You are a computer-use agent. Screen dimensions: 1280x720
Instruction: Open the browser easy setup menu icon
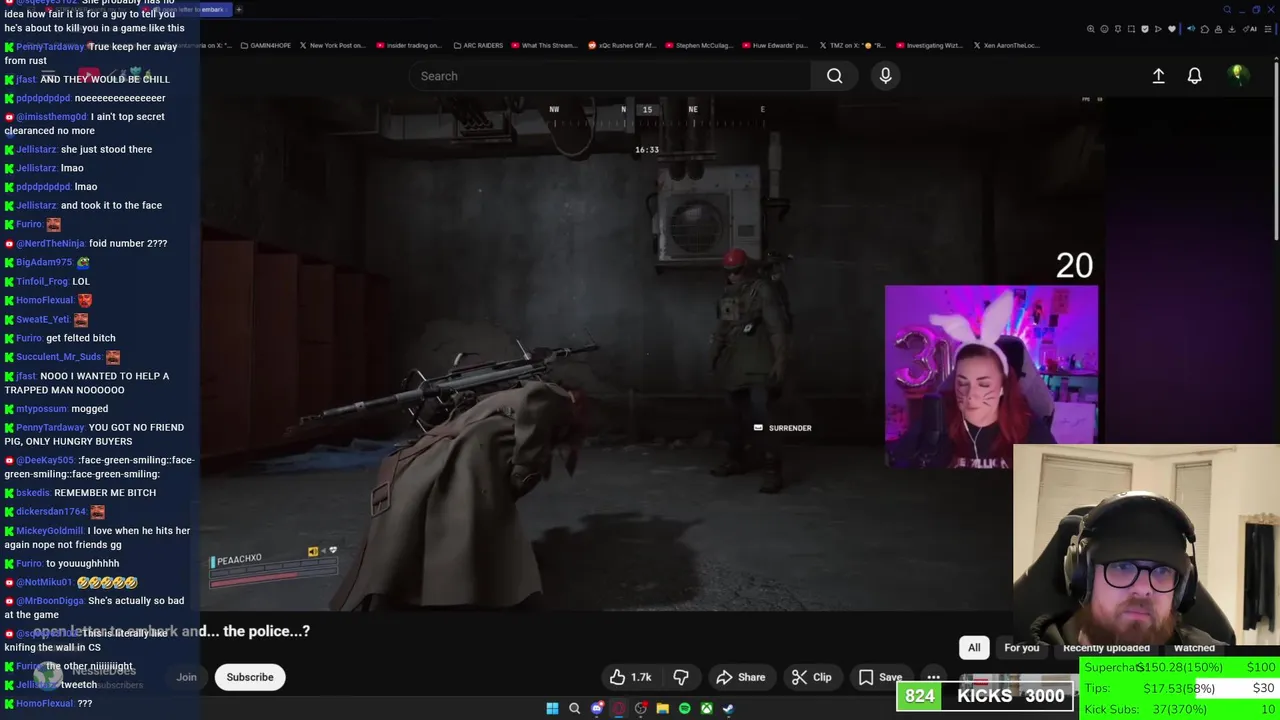click(x=1268, y=29)
